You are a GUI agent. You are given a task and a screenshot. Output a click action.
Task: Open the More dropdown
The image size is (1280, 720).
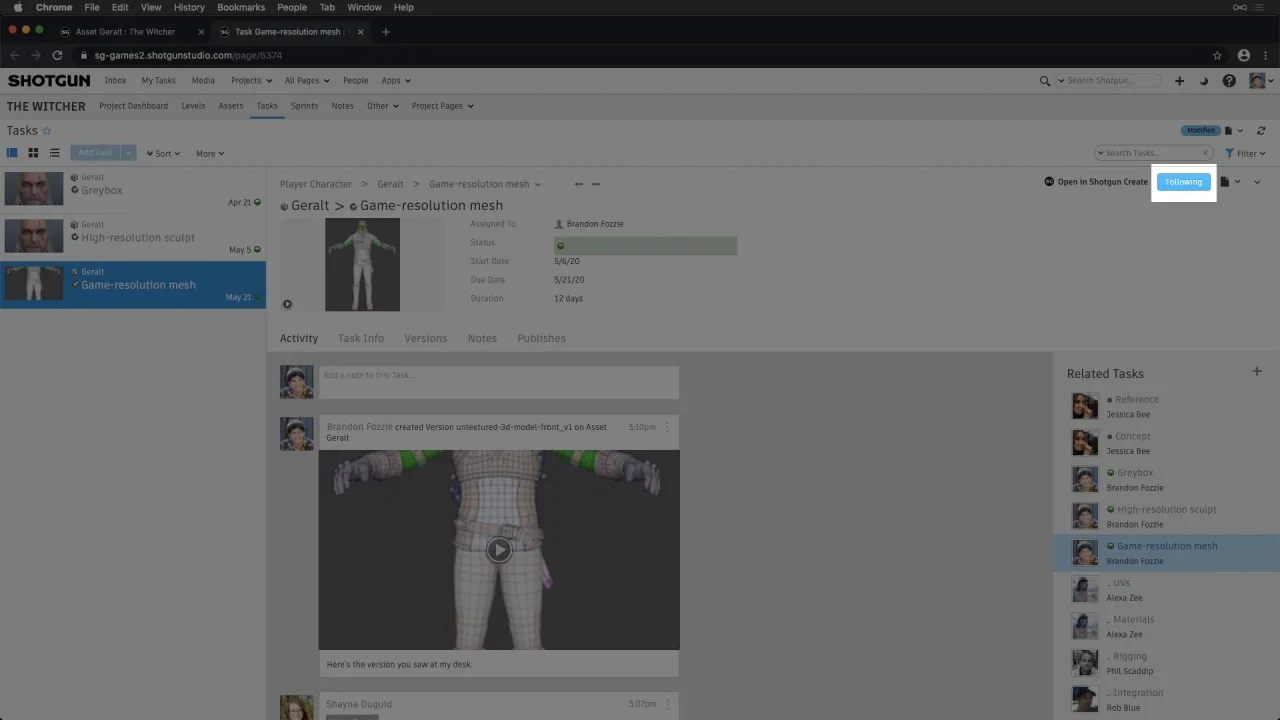click(x=210, y=153)
